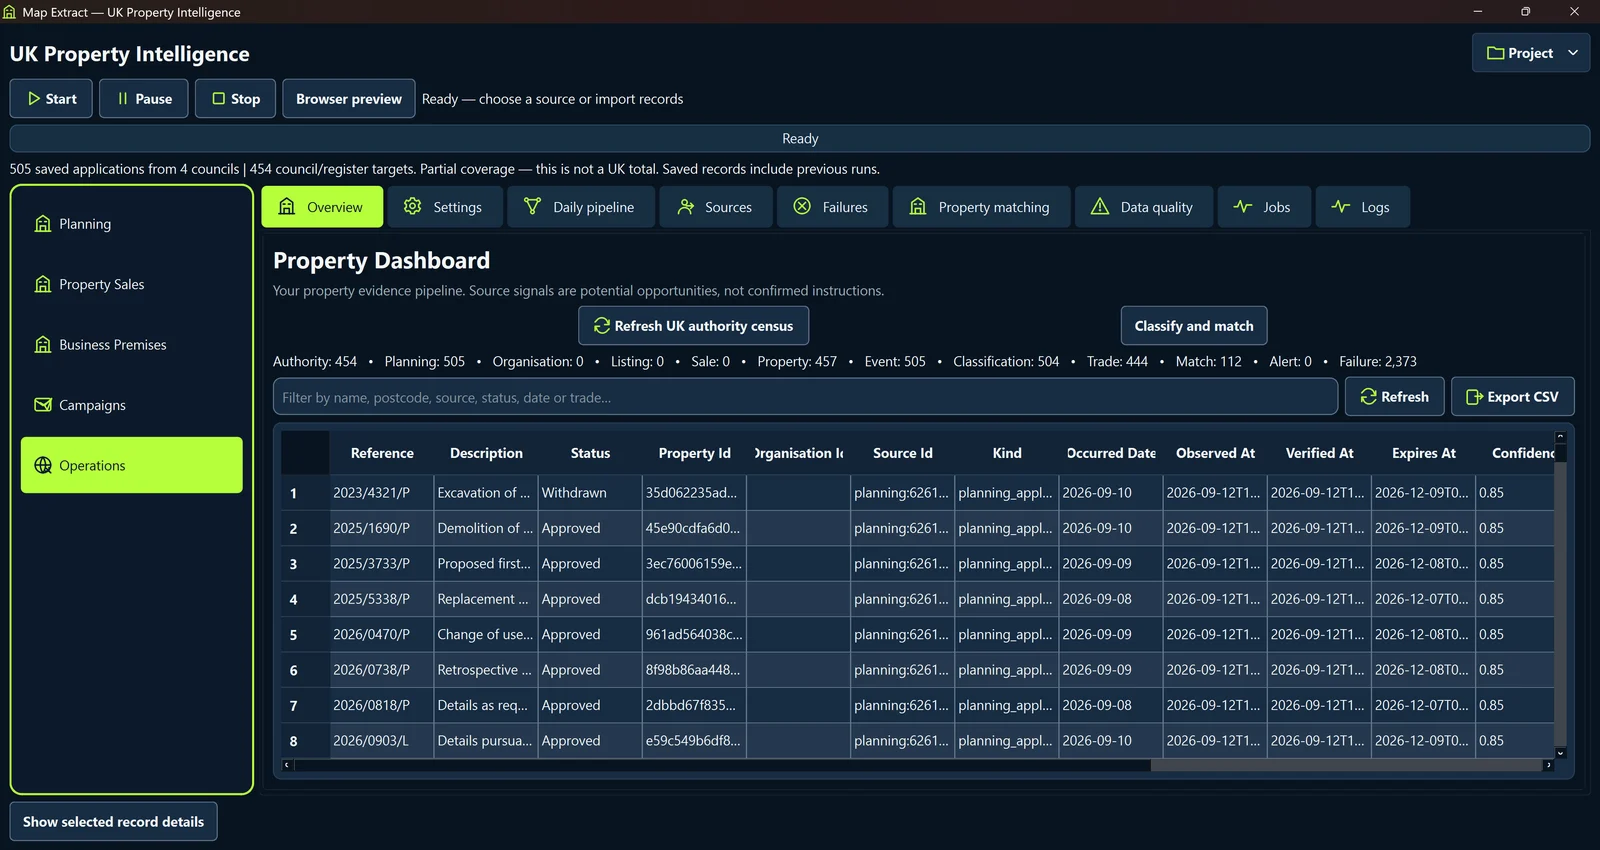1600x850 pixels.
Task: Expand the Project dropdown chevron
Action: click(1573, 53)
